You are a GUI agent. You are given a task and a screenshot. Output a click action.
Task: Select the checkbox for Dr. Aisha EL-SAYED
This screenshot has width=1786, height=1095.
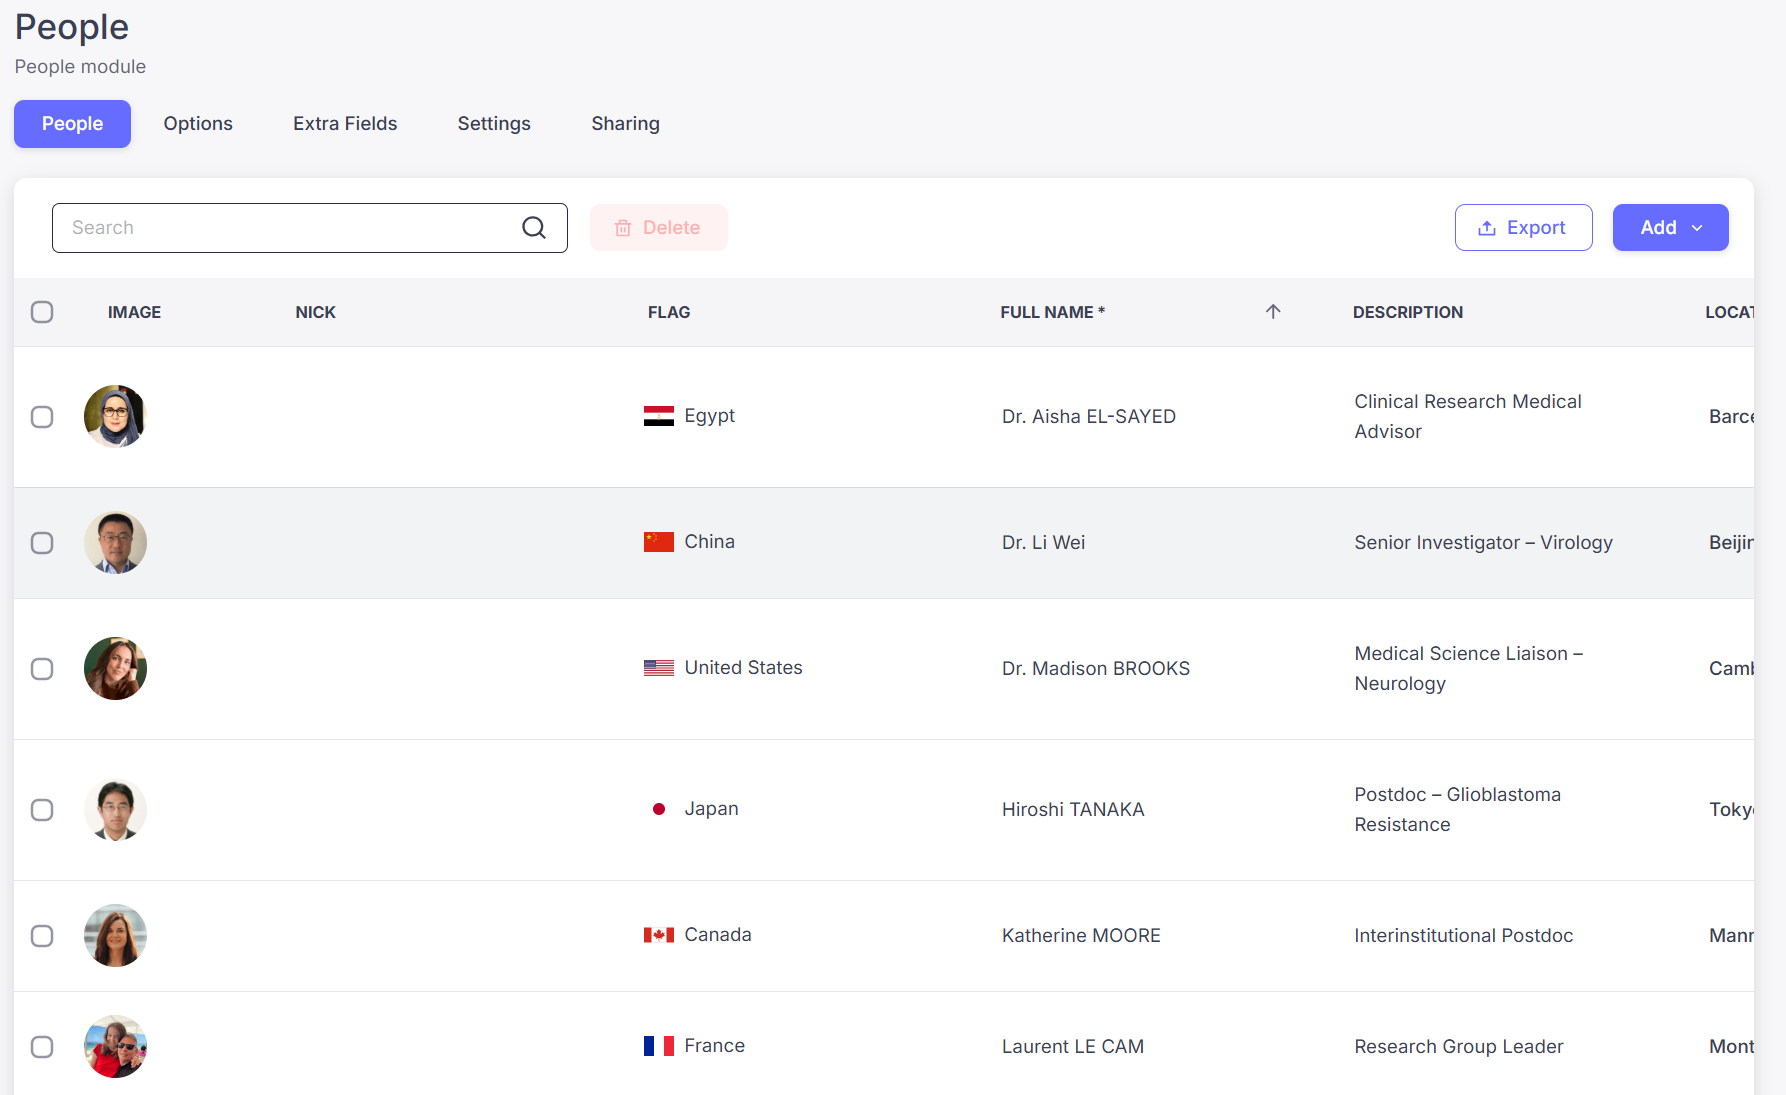coord(42,417)
